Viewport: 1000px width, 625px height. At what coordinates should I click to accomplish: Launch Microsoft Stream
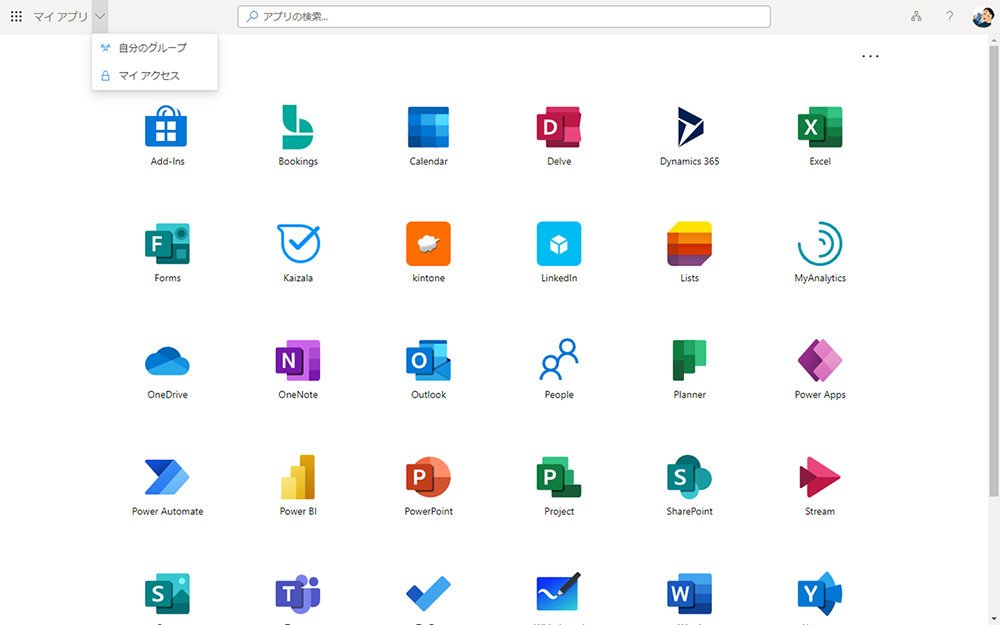(820, 477)
